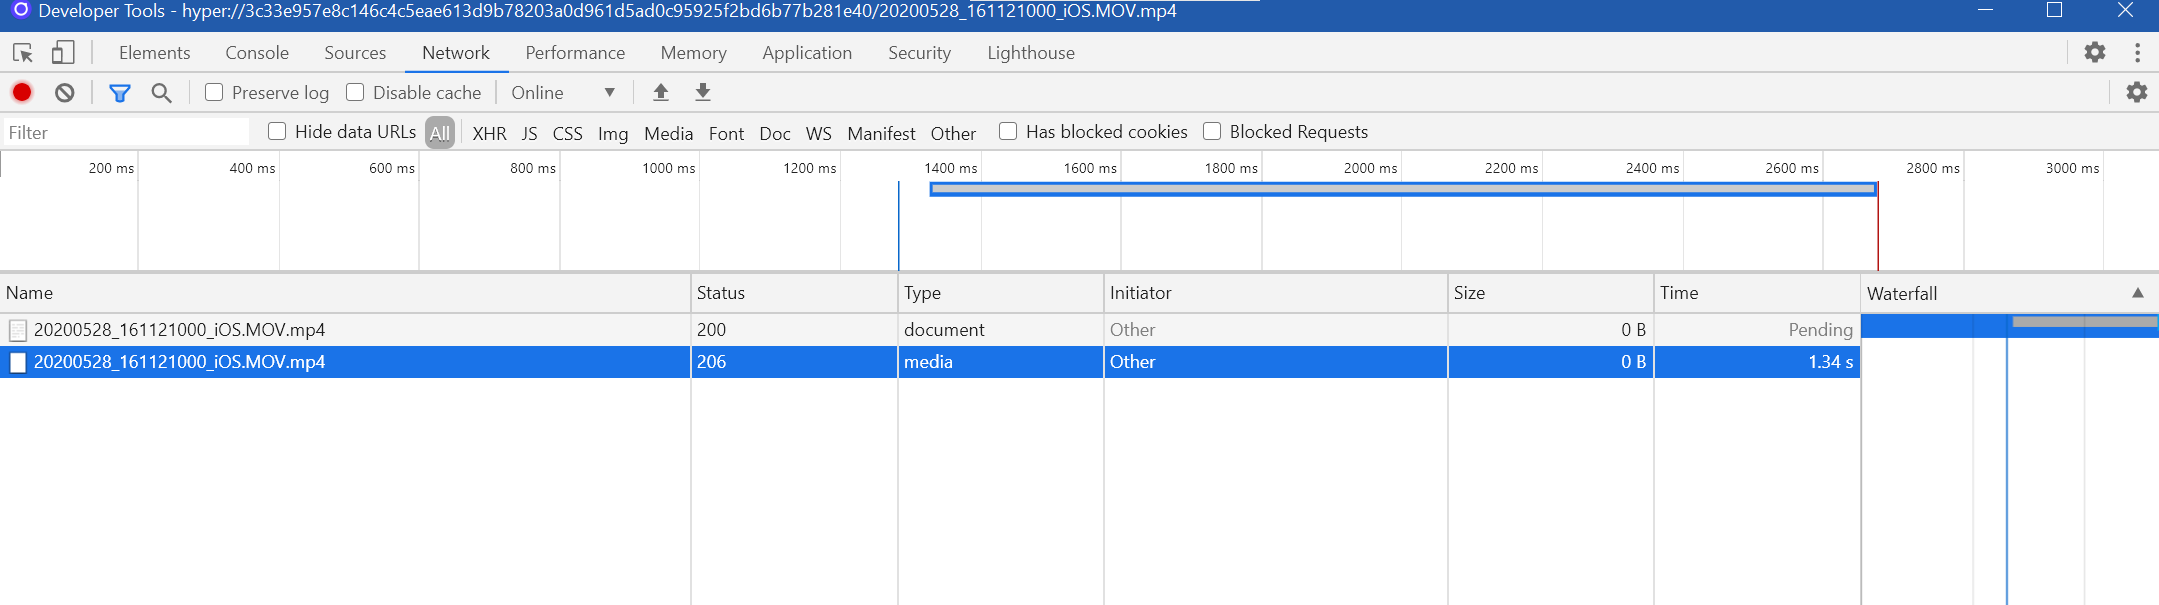Screen dimensions: 2159x605
Task: Sort requests by the Name column header
Action: (345, 293)
